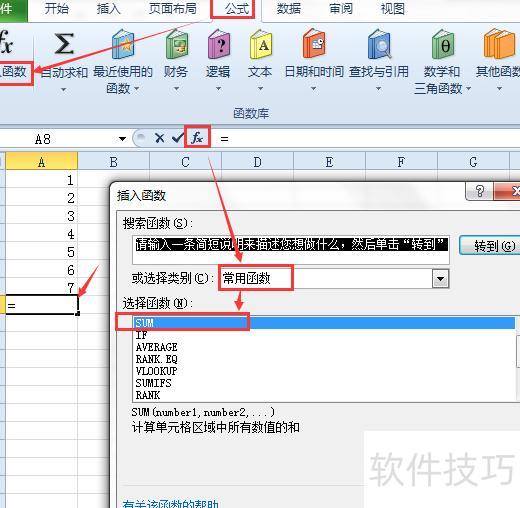Cancel entry with the X icon
The height and width of the screenshot is (508, 520).
pyautogui.click(x=160, y=138)
